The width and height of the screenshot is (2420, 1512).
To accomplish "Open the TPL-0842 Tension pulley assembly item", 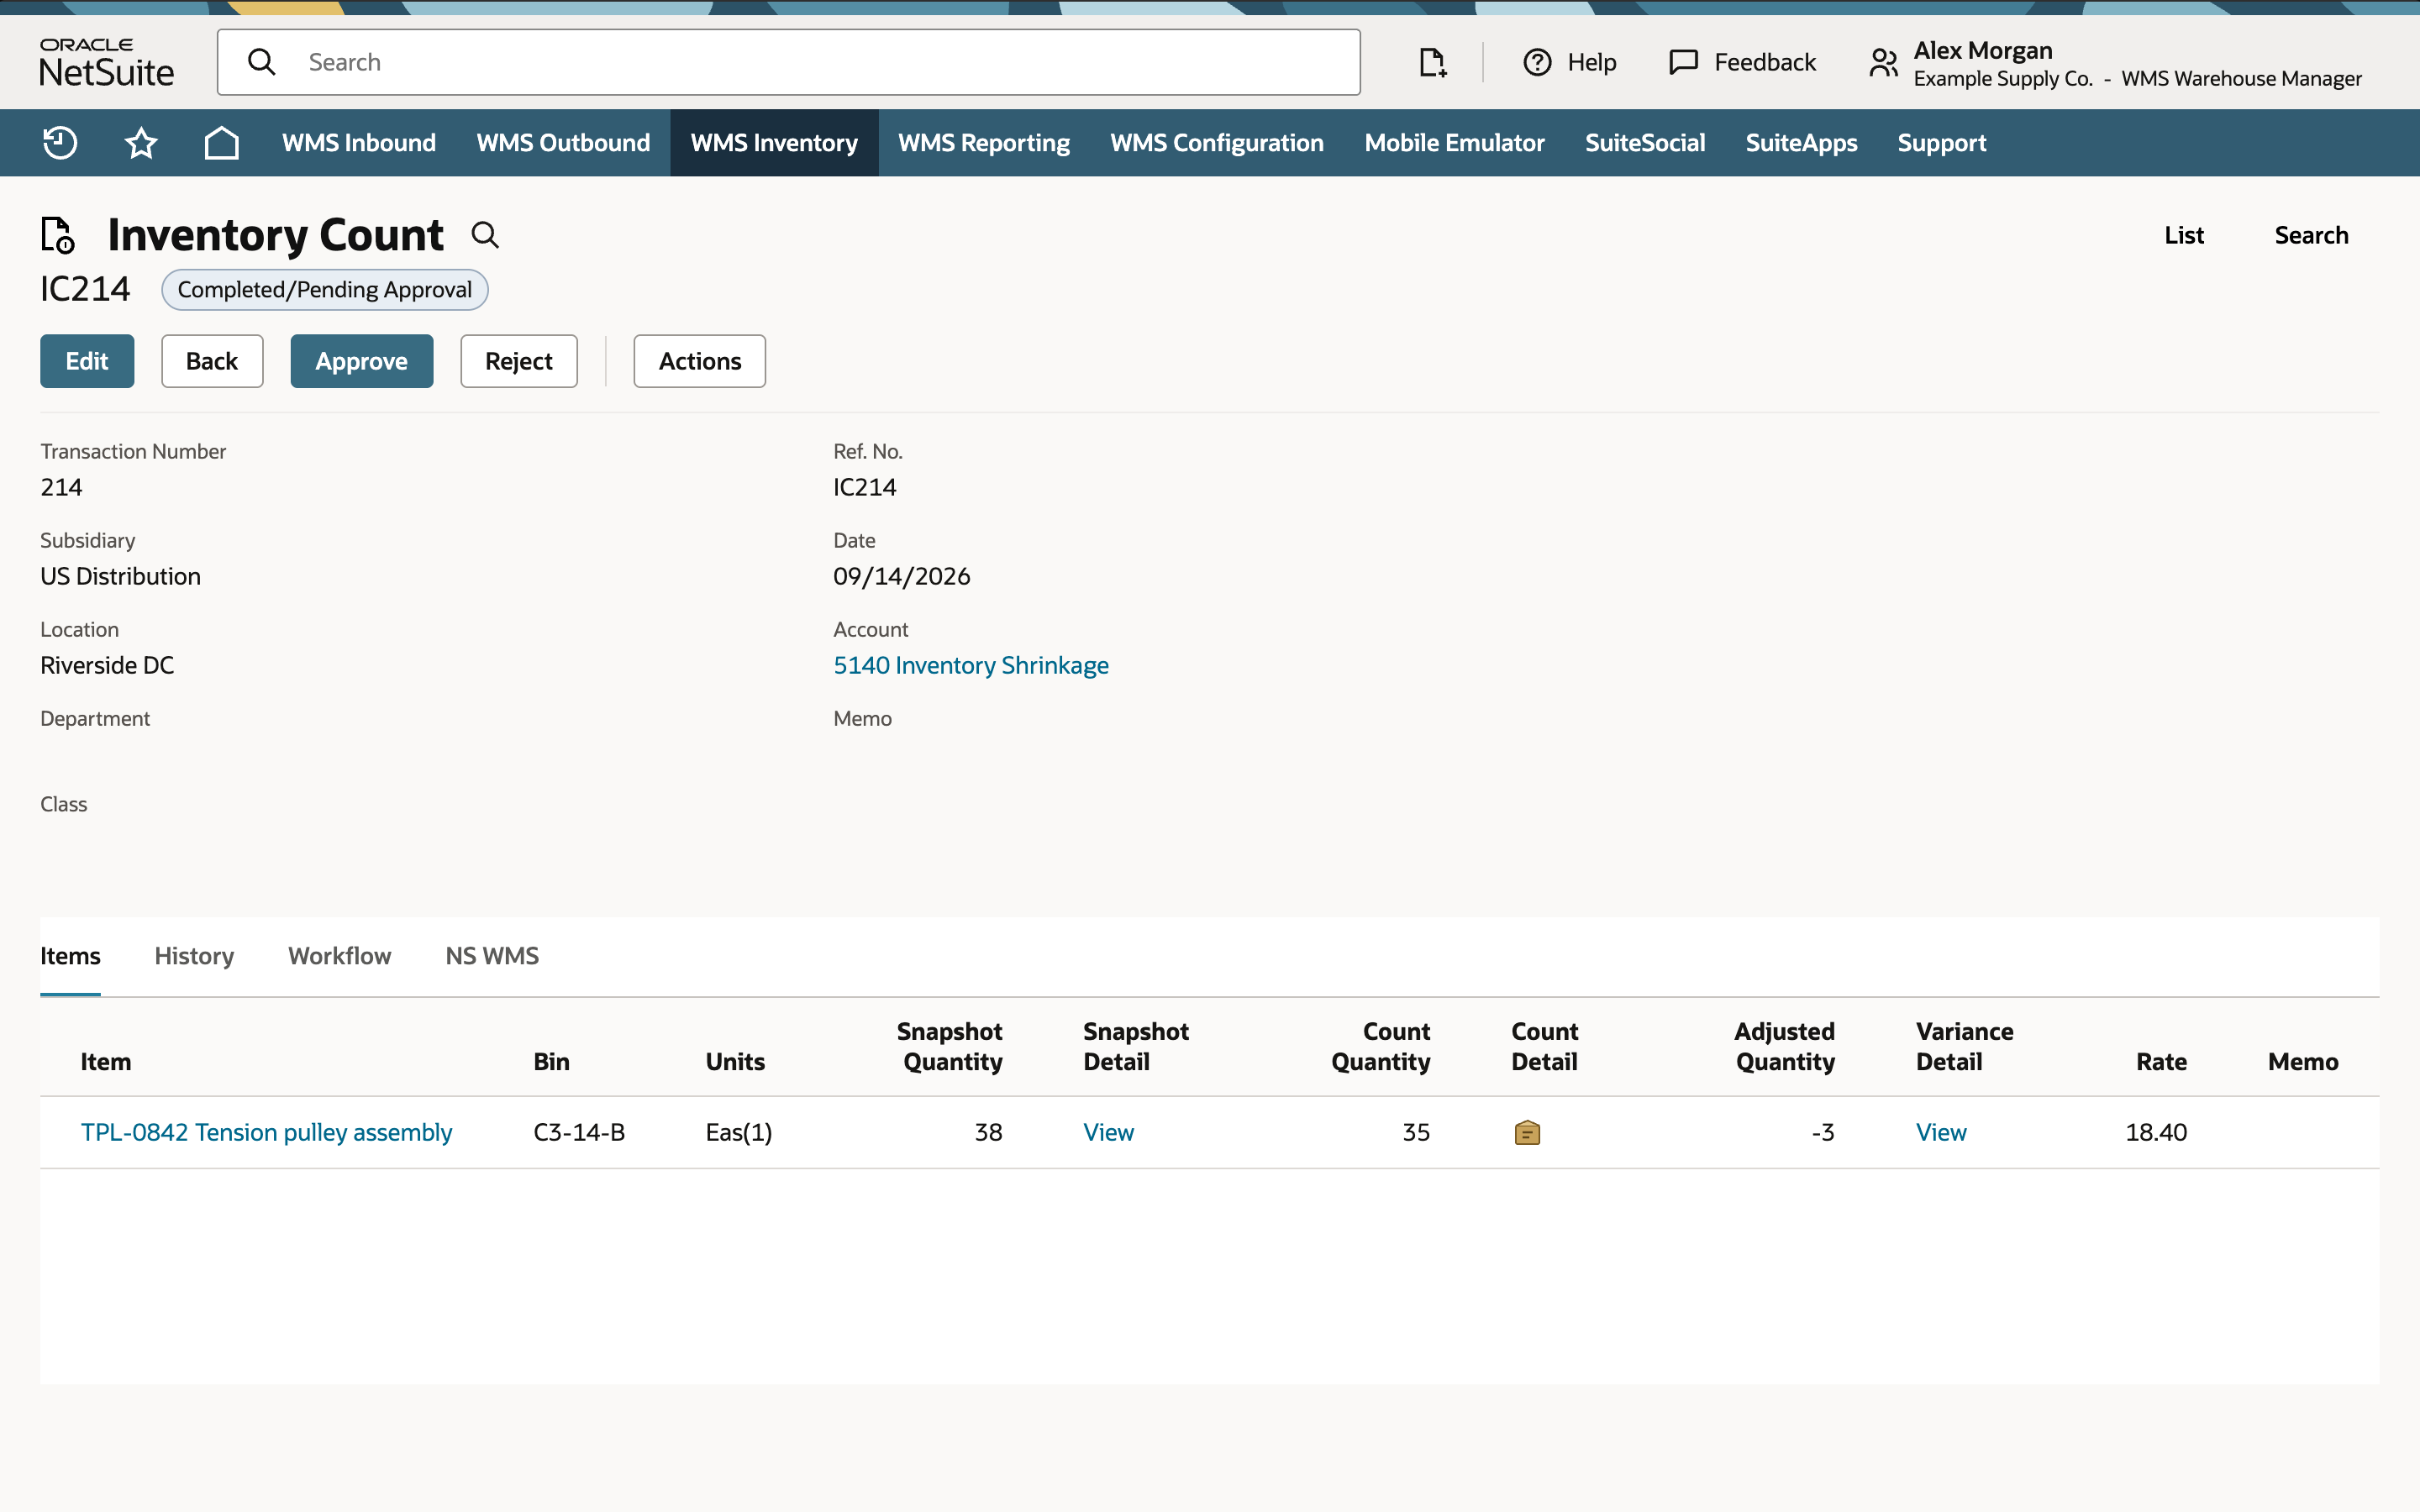I will coord(266,1132).
